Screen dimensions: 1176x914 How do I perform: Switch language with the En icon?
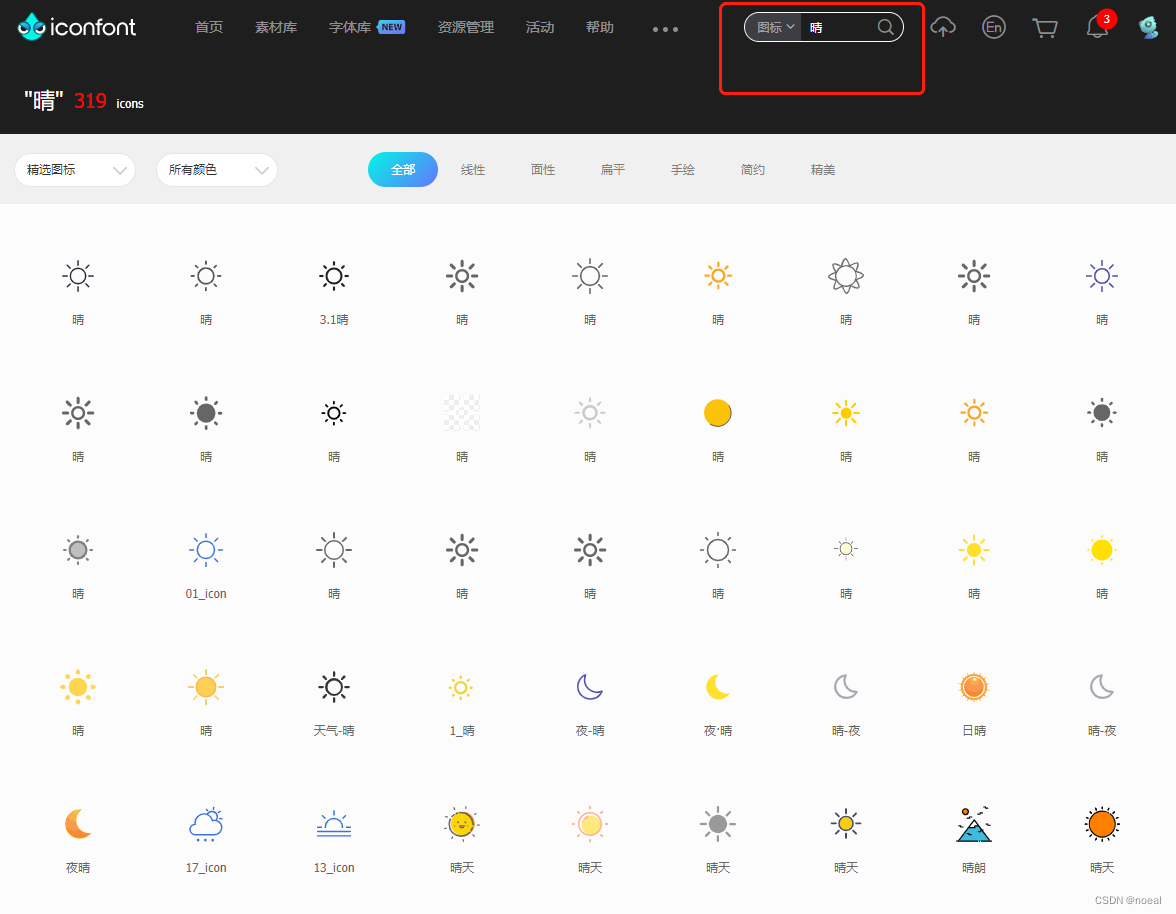[x=994, y=27]
